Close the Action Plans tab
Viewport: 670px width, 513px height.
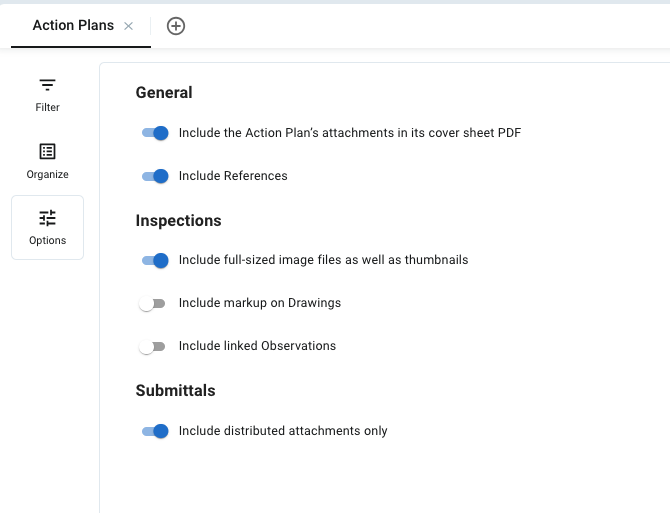coord(128,26)
